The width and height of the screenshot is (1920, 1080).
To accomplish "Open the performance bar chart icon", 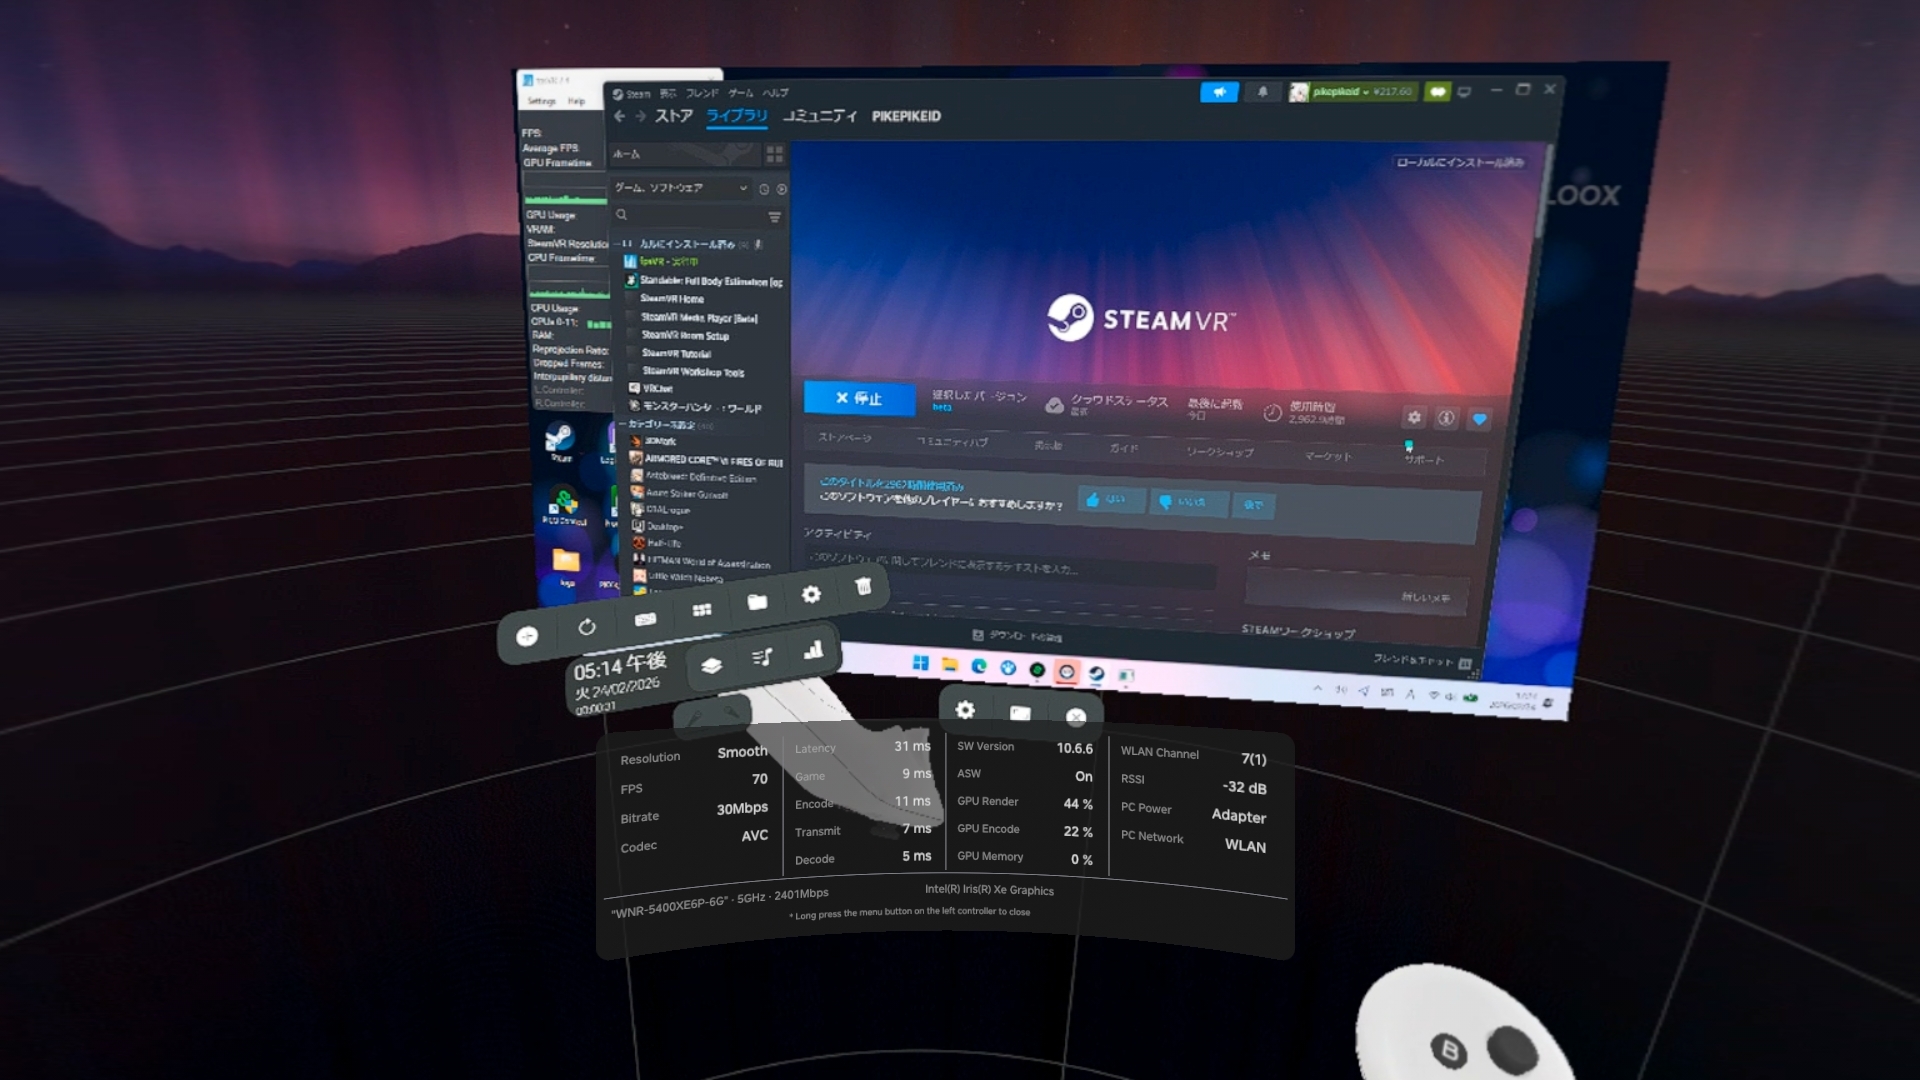I will (813, 650).
